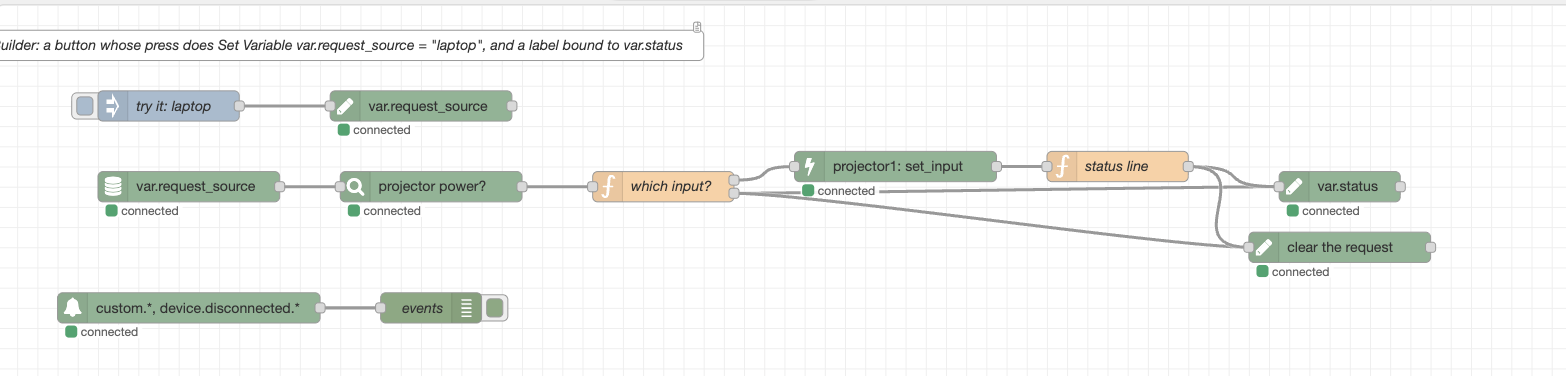Click output port of custom.* events node
This screenshot has height=376, width=1566.
[x=320, y=308]
